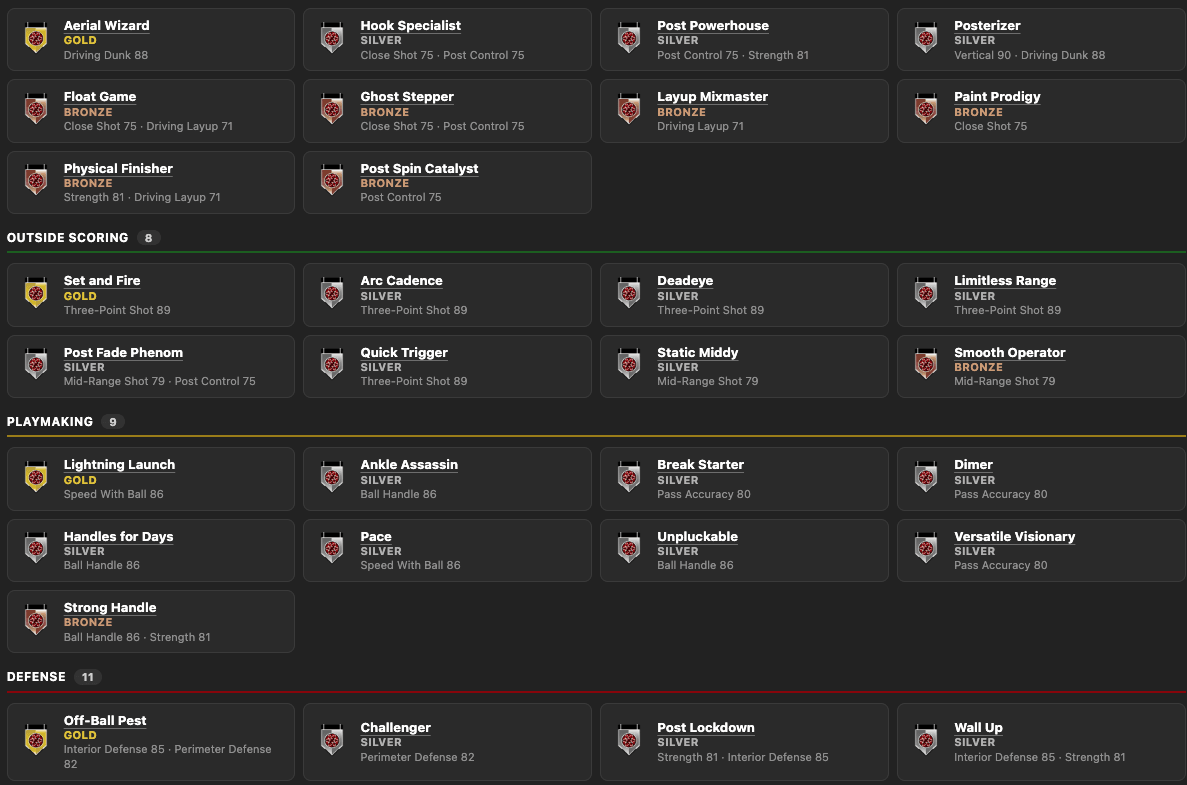Click the Off-Ball Pest gold badge icon
The image size is (1187, 785).
pyautogui.click(x=36, y=741)
